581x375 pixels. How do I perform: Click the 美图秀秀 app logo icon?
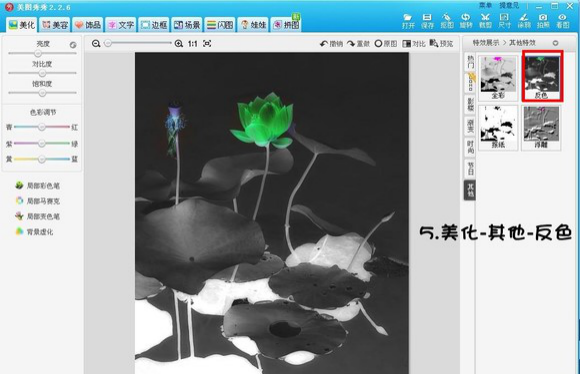pyautogui.click(x=8, y=7)
